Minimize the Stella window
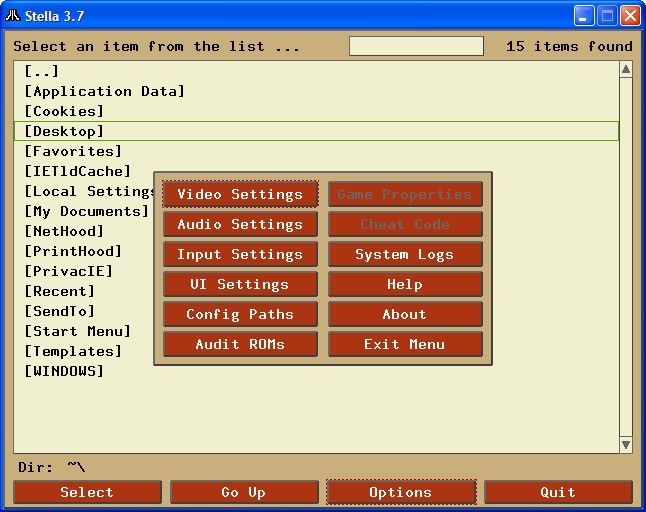 click(584, 16)
